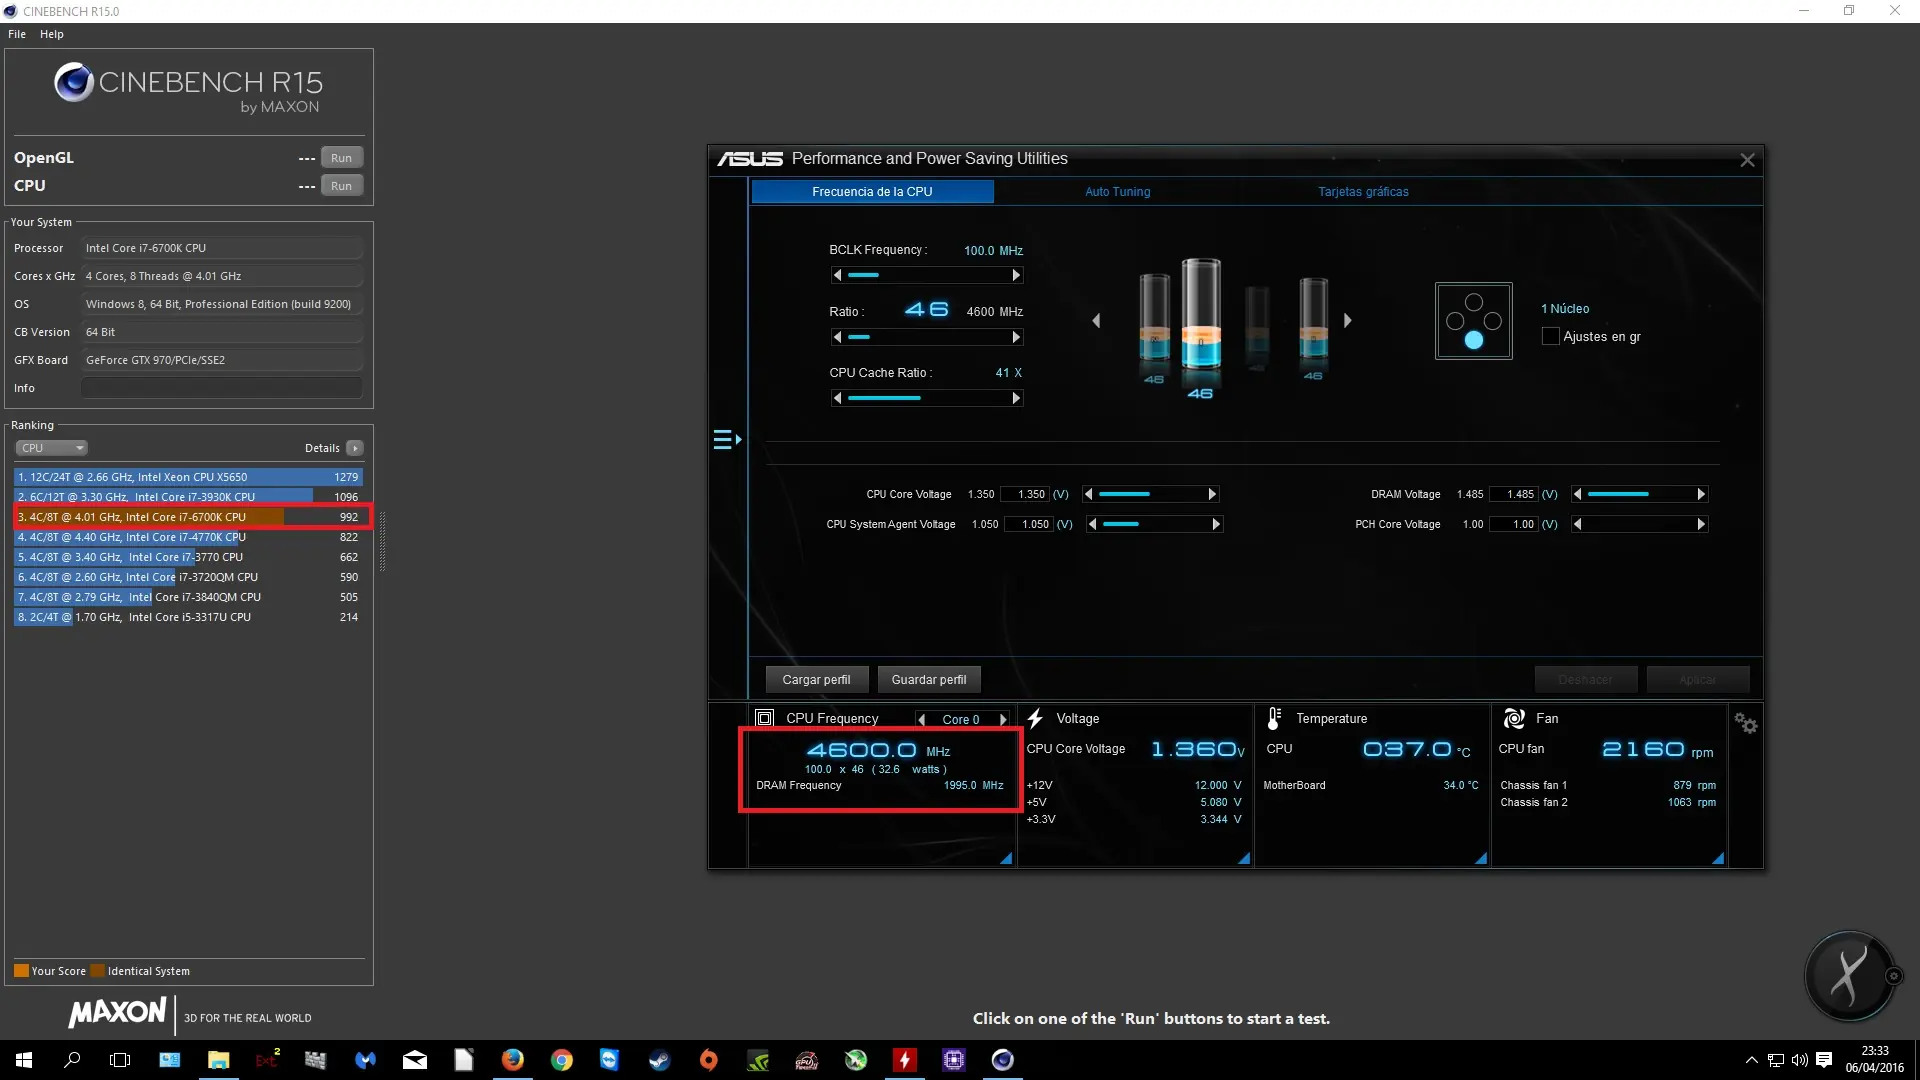Show previous core cylinder with left arrow
This screenshot has width=1920, height=1080.
point(1096,321)
